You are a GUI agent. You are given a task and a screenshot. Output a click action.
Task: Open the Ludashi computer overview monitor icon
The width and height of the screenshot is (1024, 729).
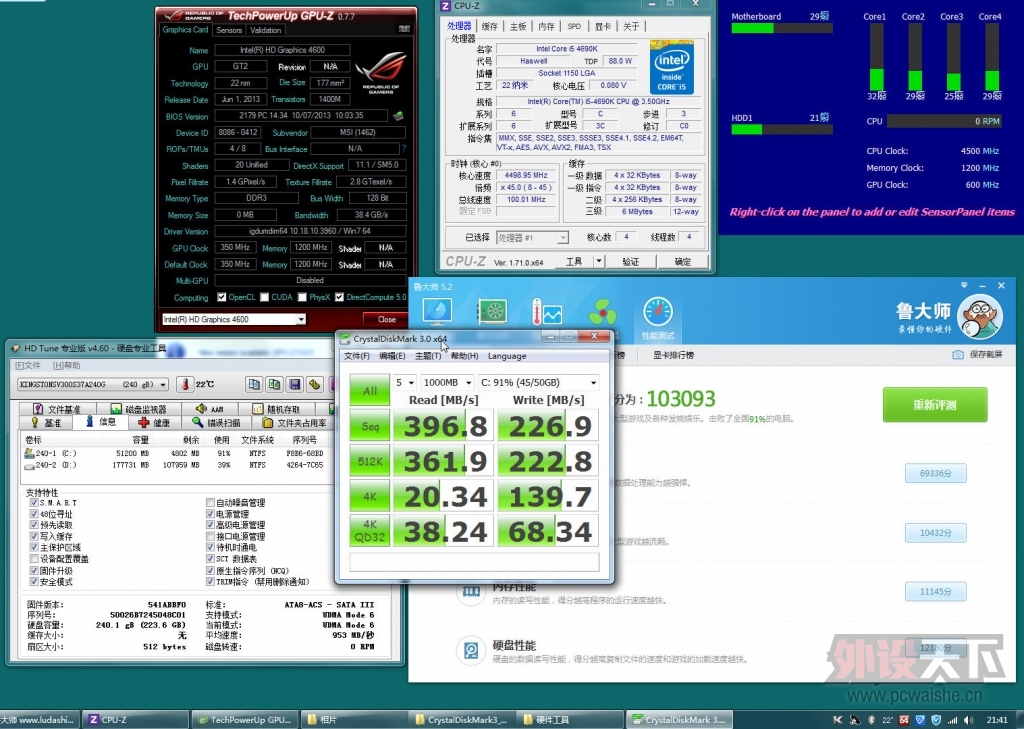(437, 312)
